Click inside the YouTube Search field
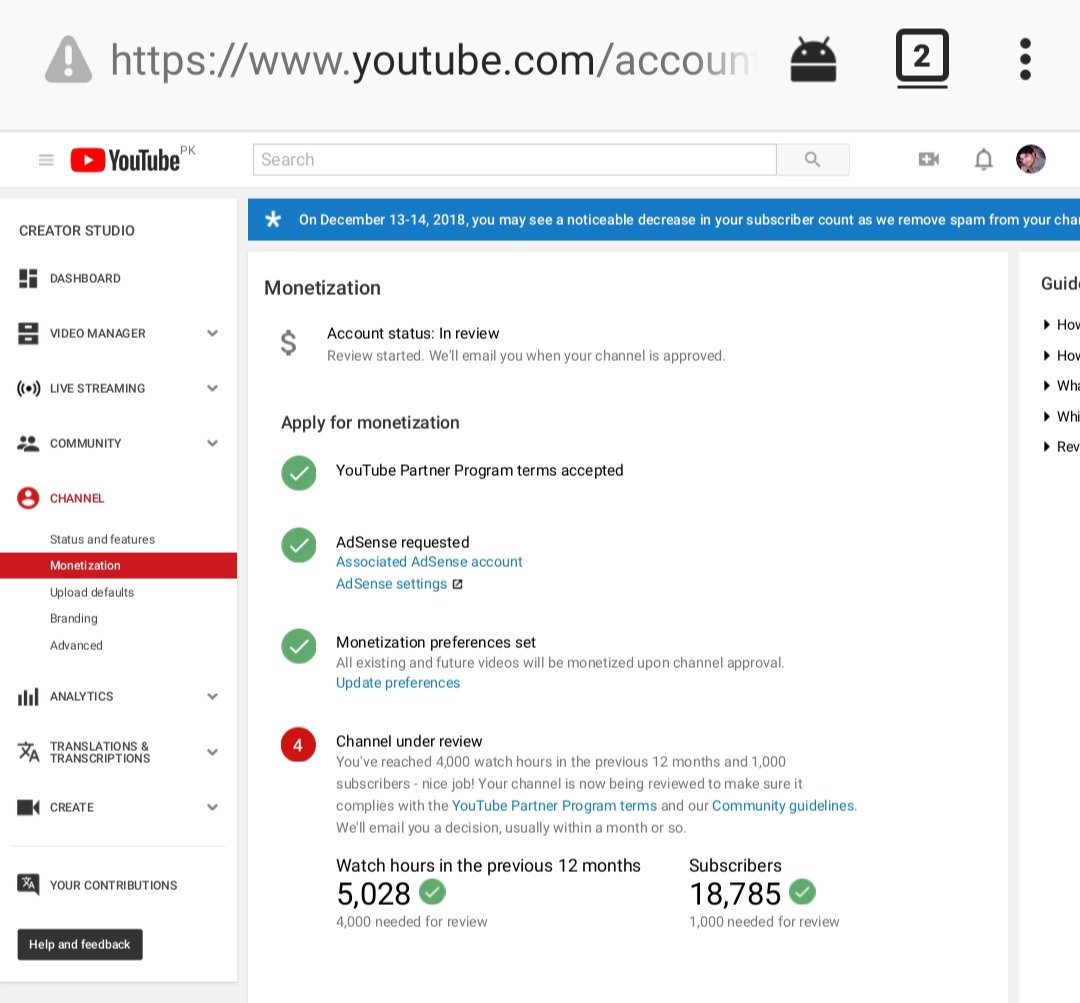 [515, 160]
